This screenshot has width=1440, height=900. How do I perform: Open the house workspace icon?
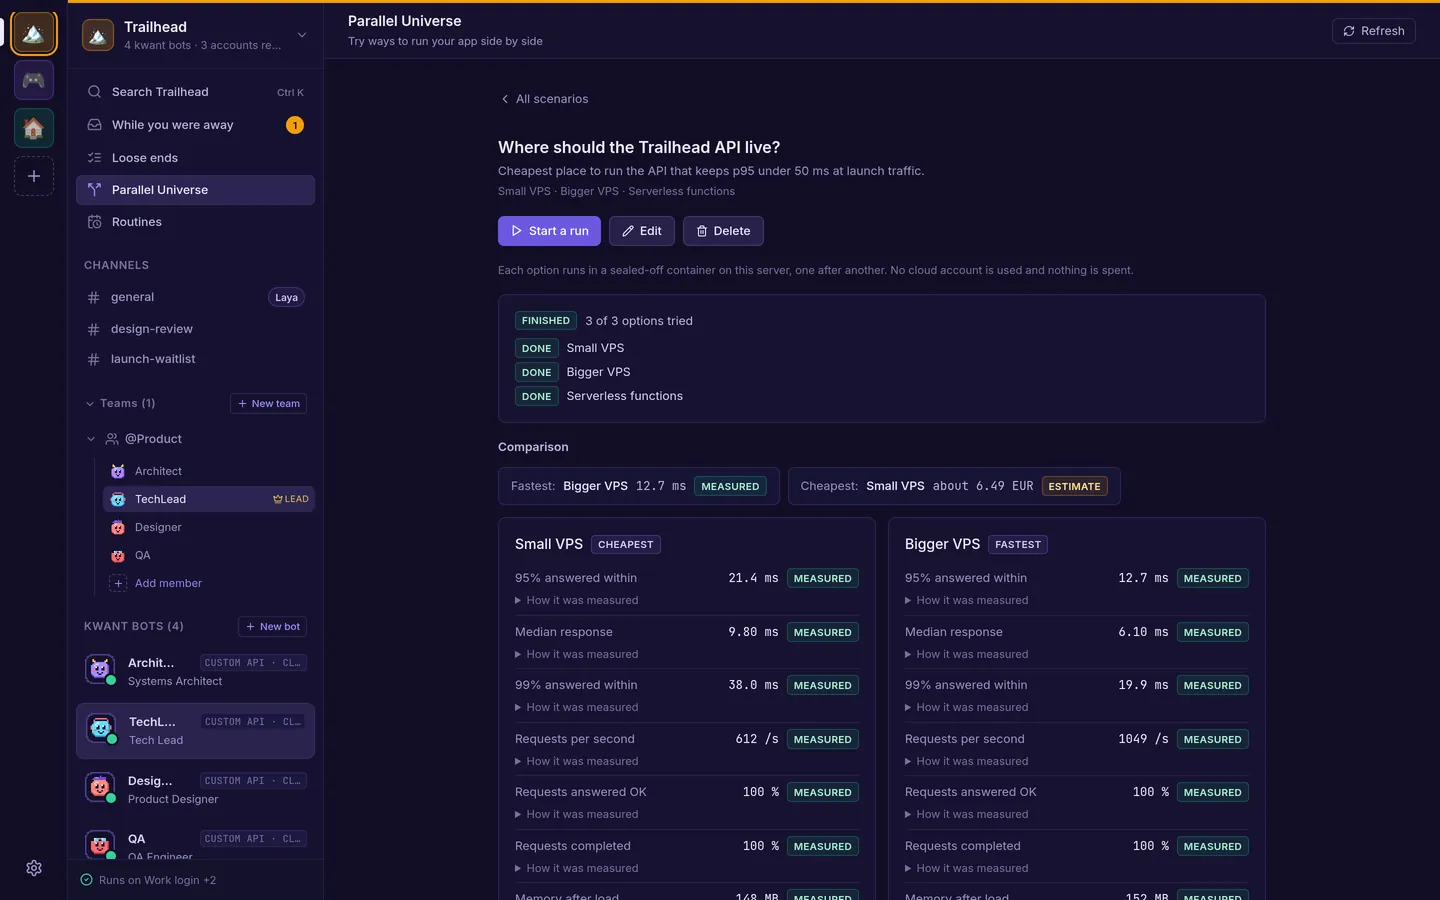(x=33, y=128)
